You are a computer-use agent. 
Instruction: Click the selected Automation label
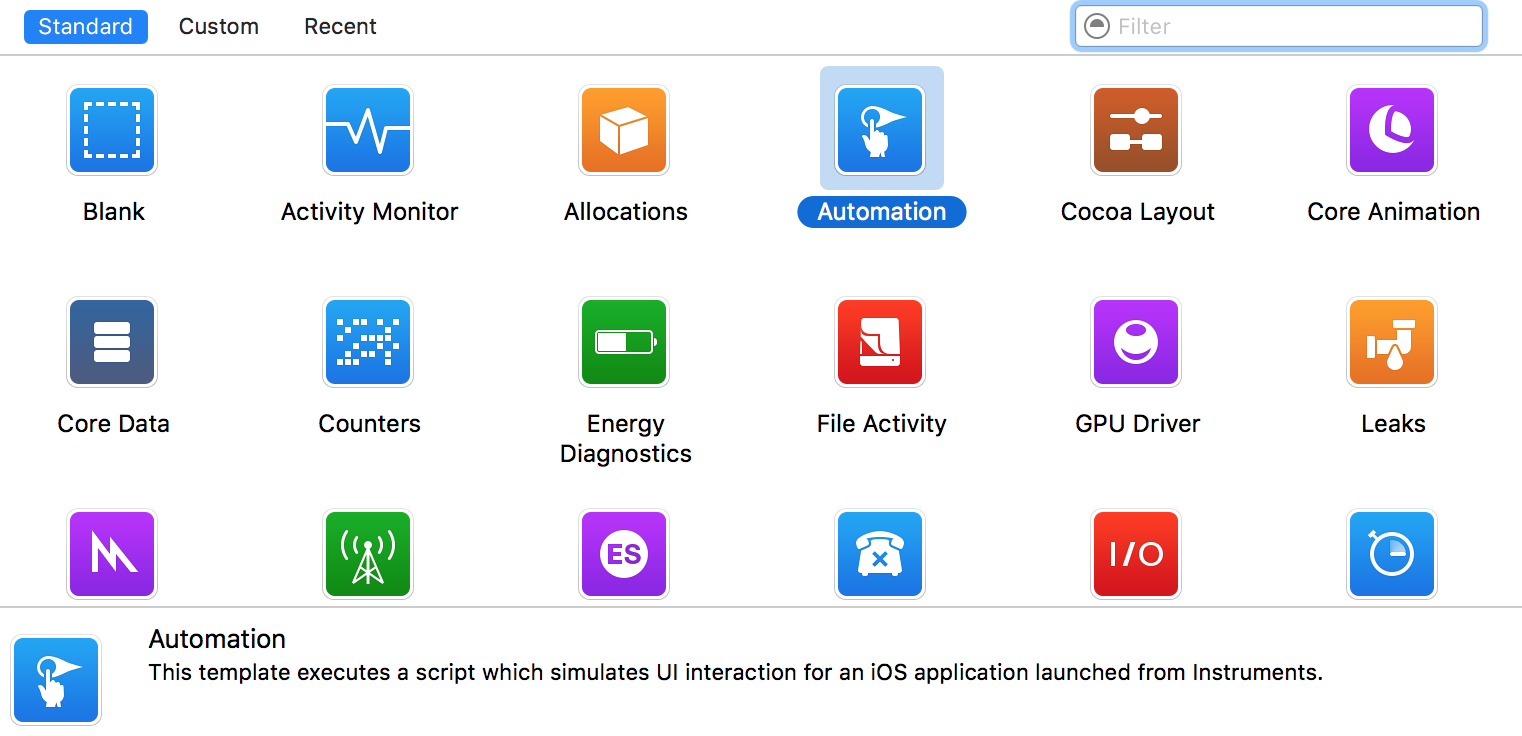pyautogui.click(x=881, y=212)
